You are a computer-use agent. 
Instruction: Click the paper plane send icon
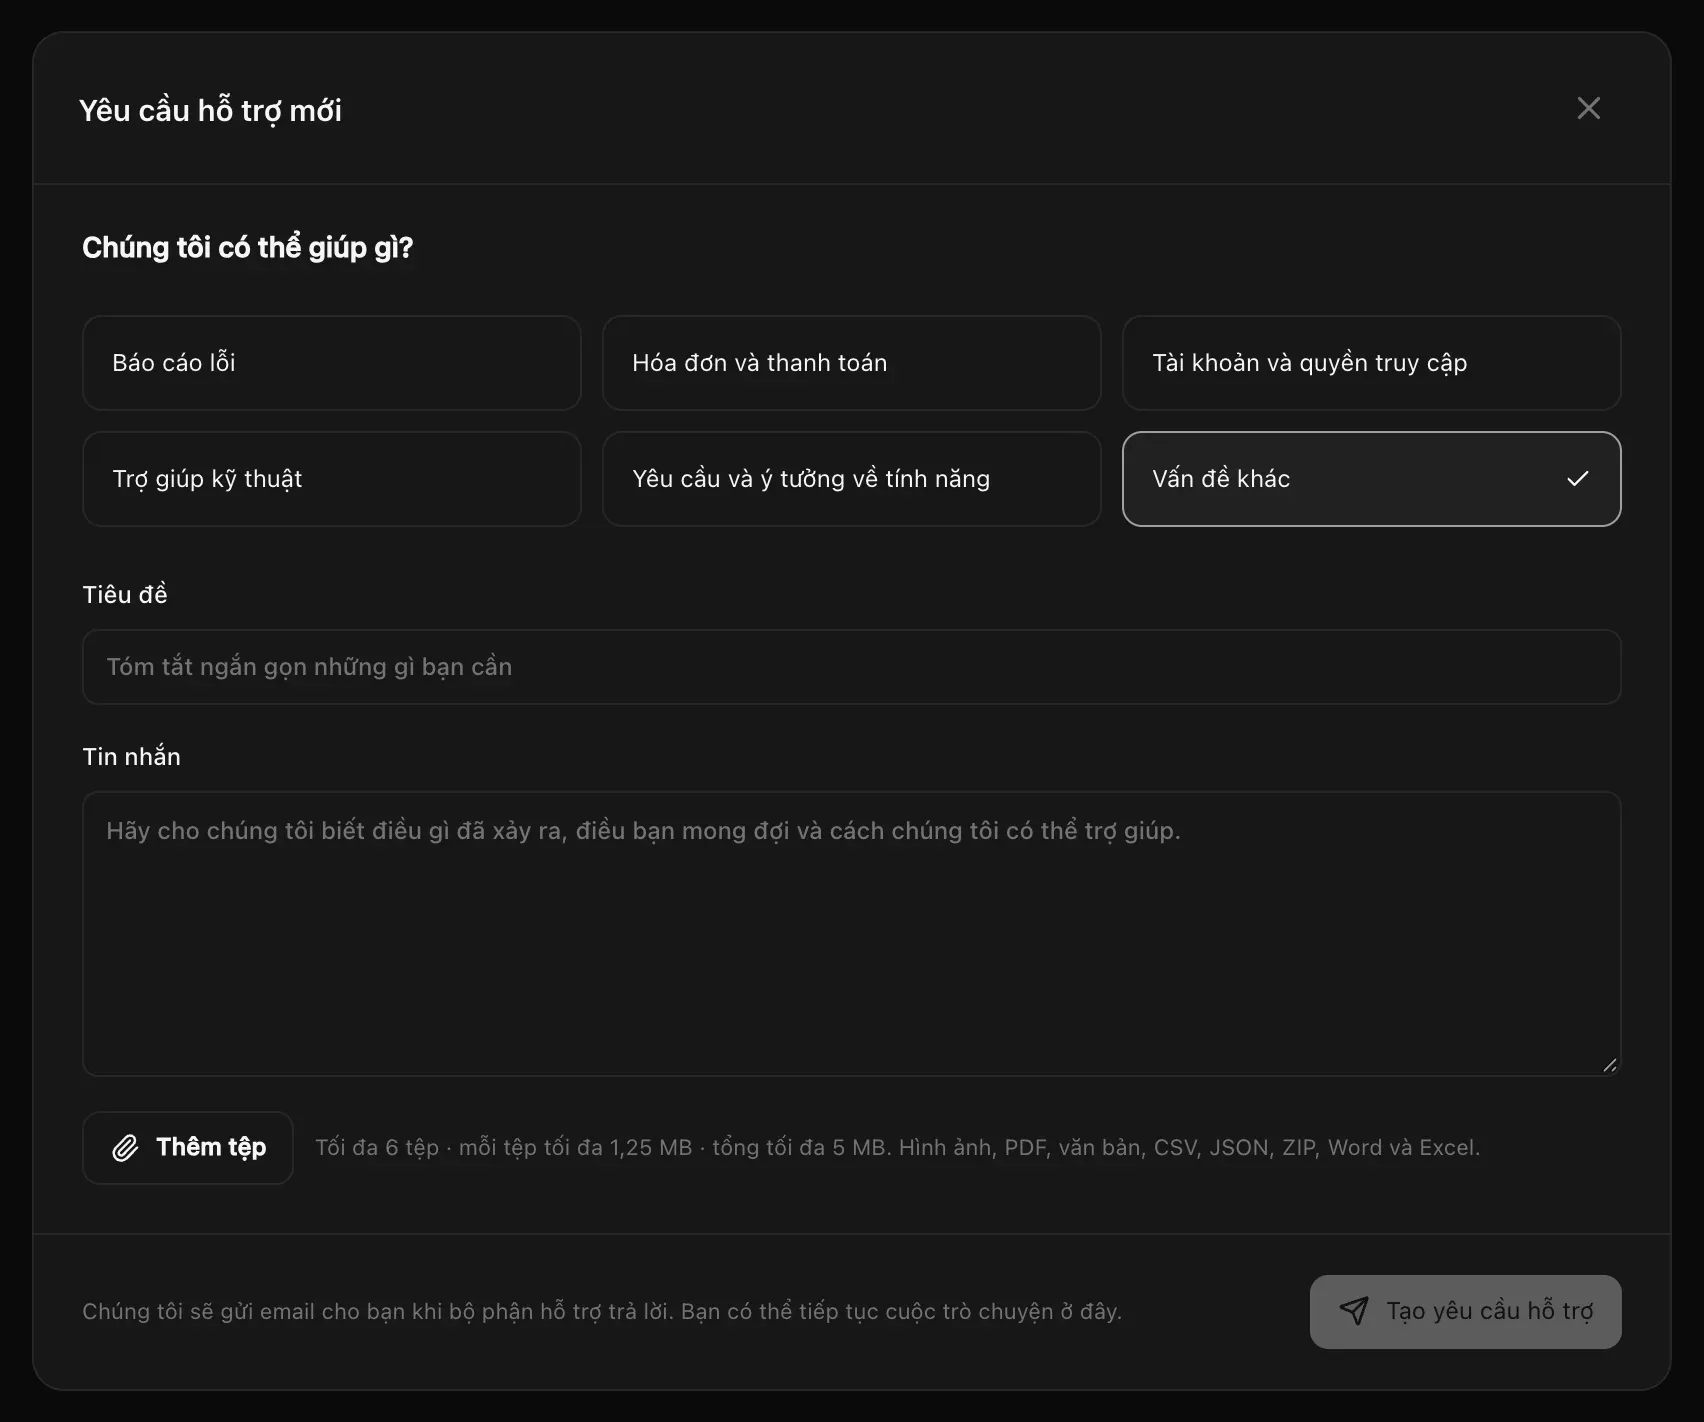click(1354, 1311)
